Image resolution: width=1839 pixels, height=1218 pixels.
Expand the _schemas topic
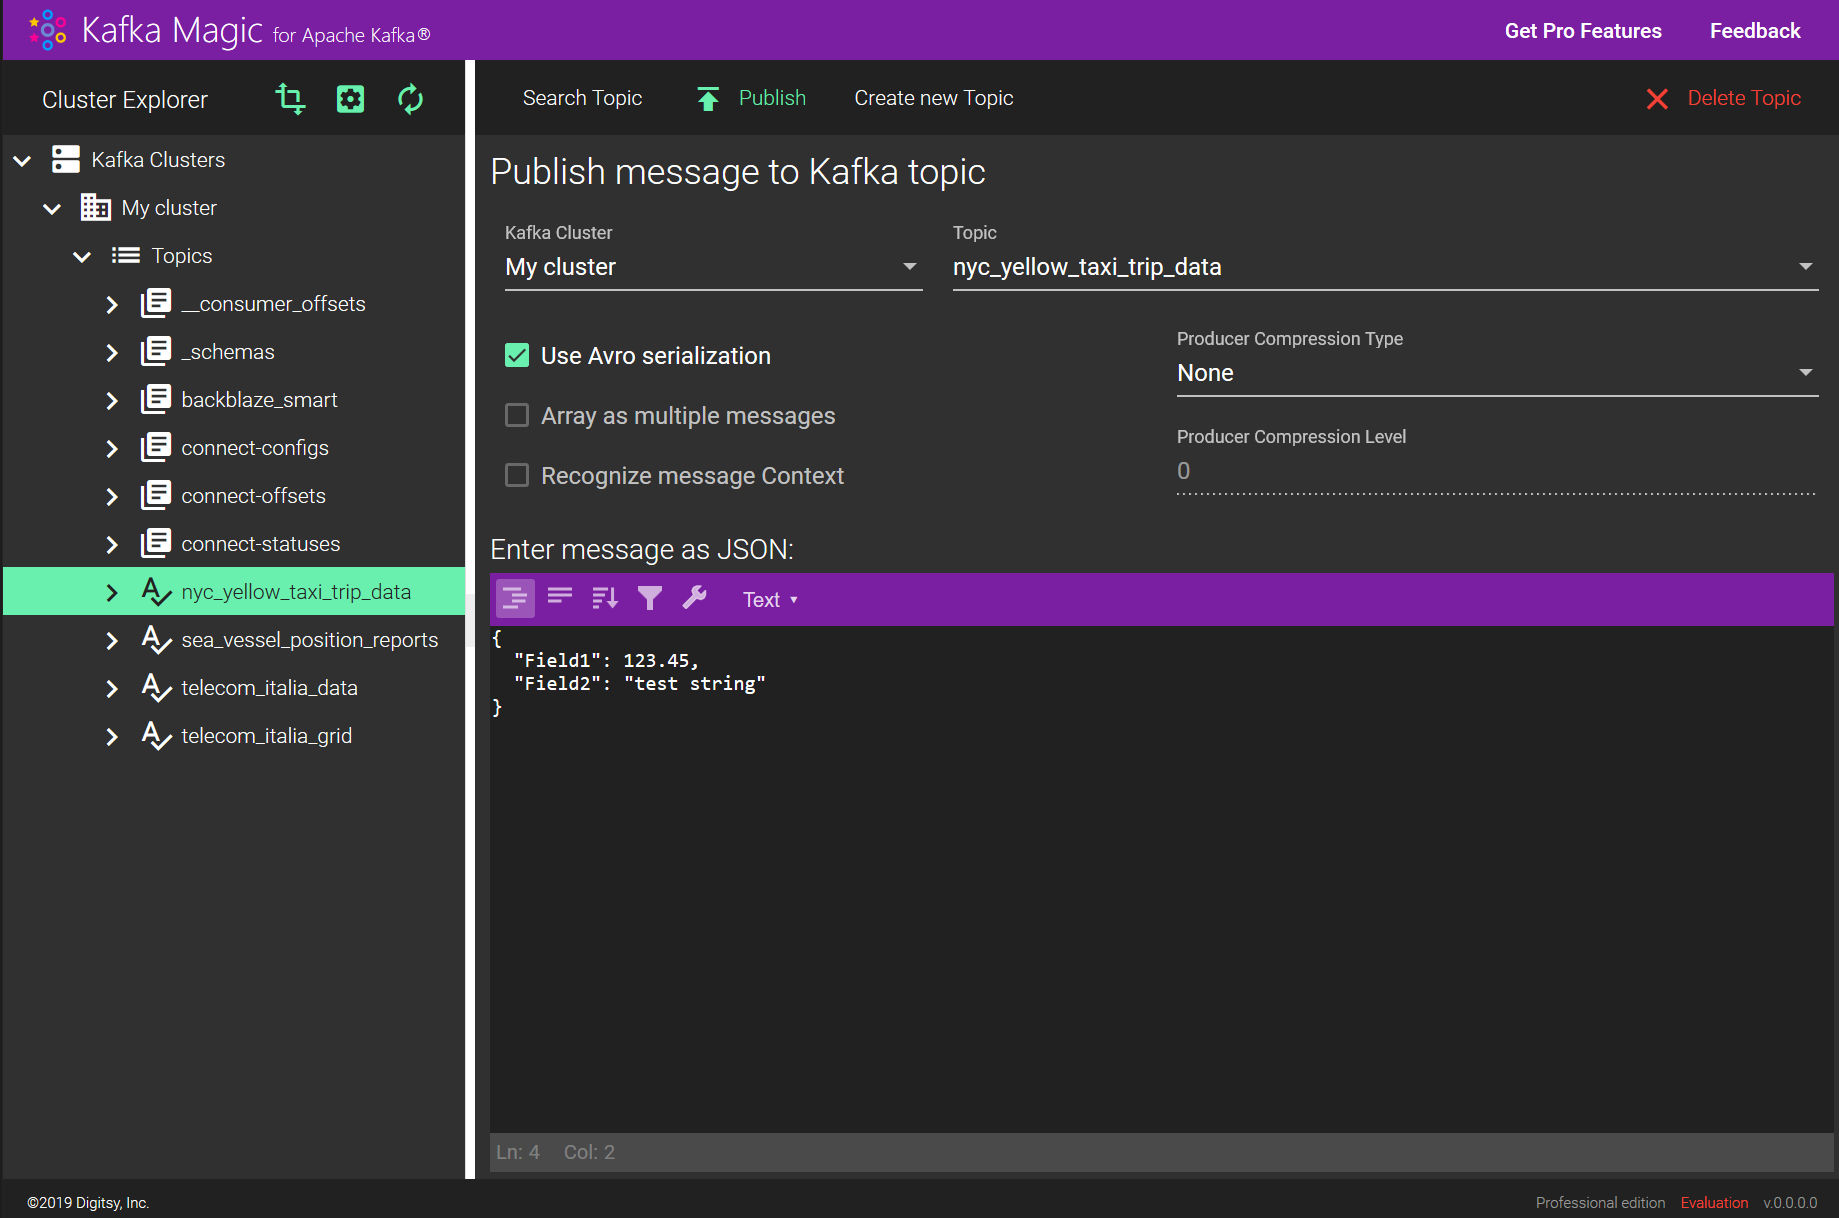112,352
